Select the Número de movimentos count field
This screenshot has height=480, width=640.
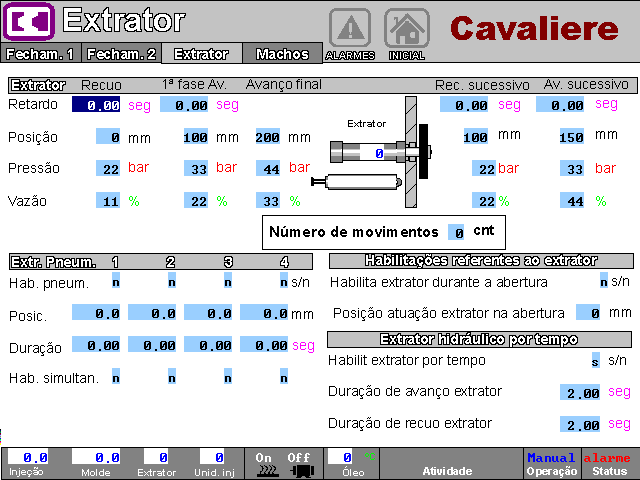coord(457,233)
